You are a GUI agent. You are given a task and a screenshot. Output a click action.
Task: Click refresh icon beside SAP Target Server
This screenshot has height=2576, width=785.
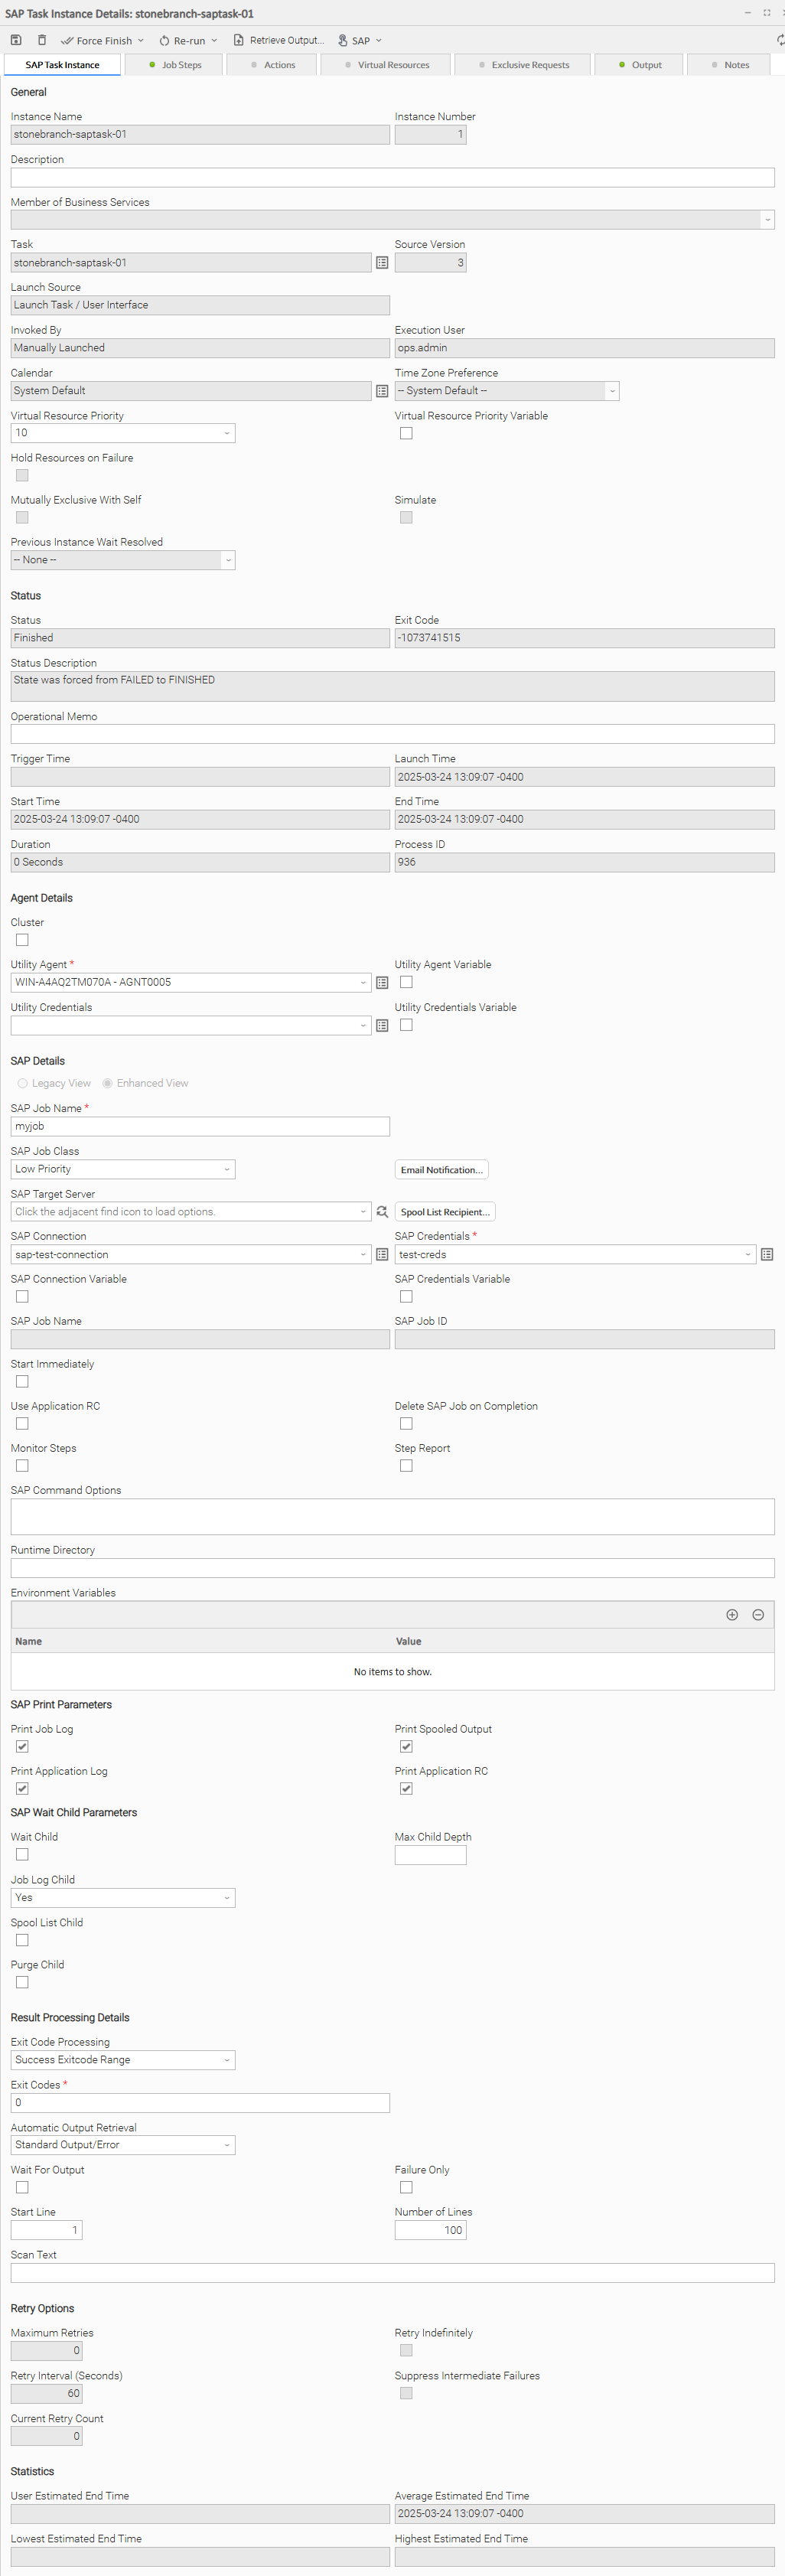tap(382, 1212)
